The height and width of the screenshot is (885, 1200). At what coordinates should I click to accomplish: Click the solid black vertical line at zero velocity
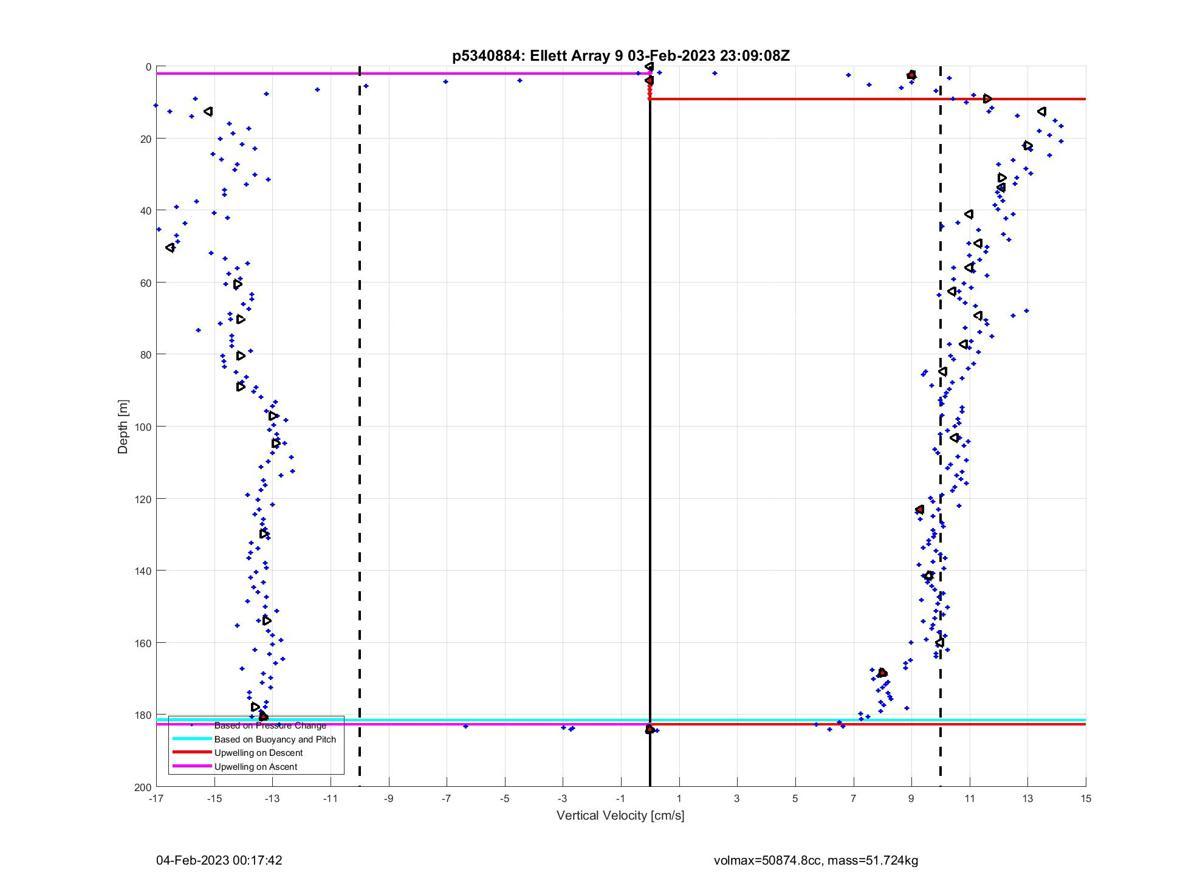[x=650, y=427]
